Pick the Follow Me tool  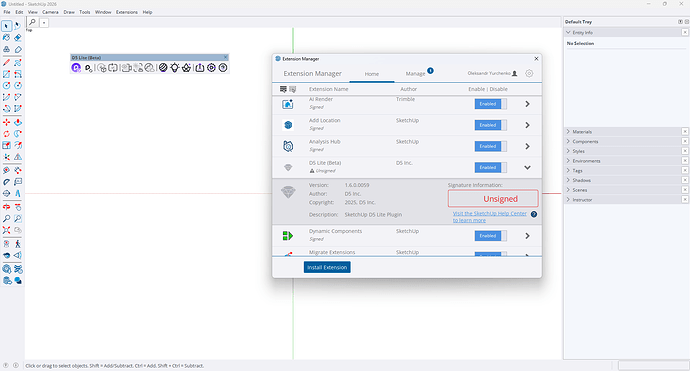click(x=18, y=134)
